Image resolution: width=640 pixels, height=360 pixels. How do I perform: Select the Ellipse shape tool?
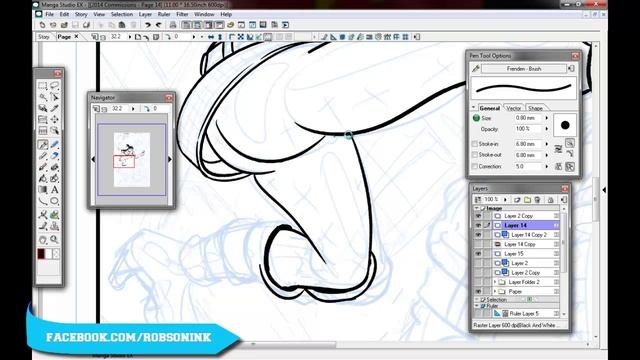[x=54, y=201]
